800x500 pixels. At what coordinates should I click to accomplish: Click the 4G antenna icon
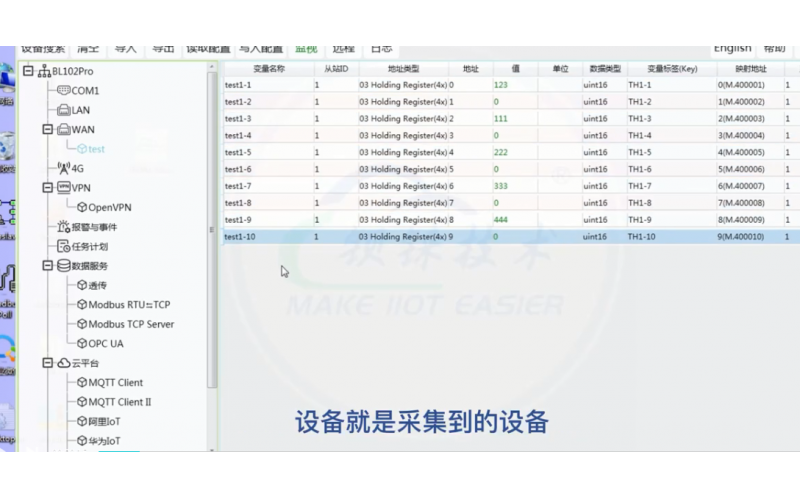[63, 169]
